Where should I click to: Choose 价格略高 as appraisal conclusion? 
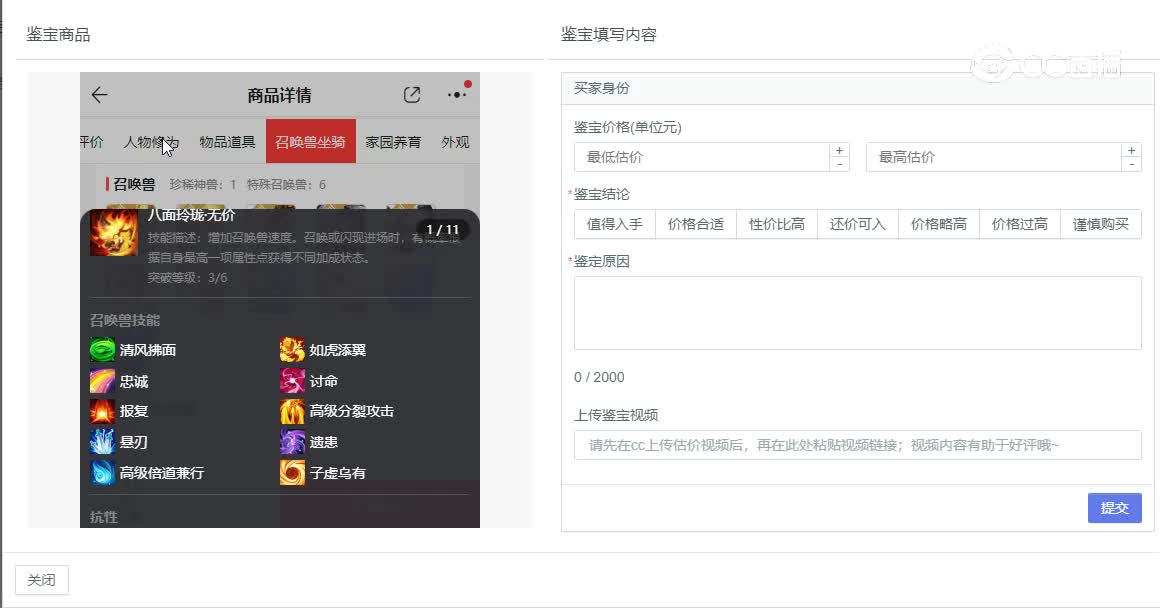[x=939, y=224]
